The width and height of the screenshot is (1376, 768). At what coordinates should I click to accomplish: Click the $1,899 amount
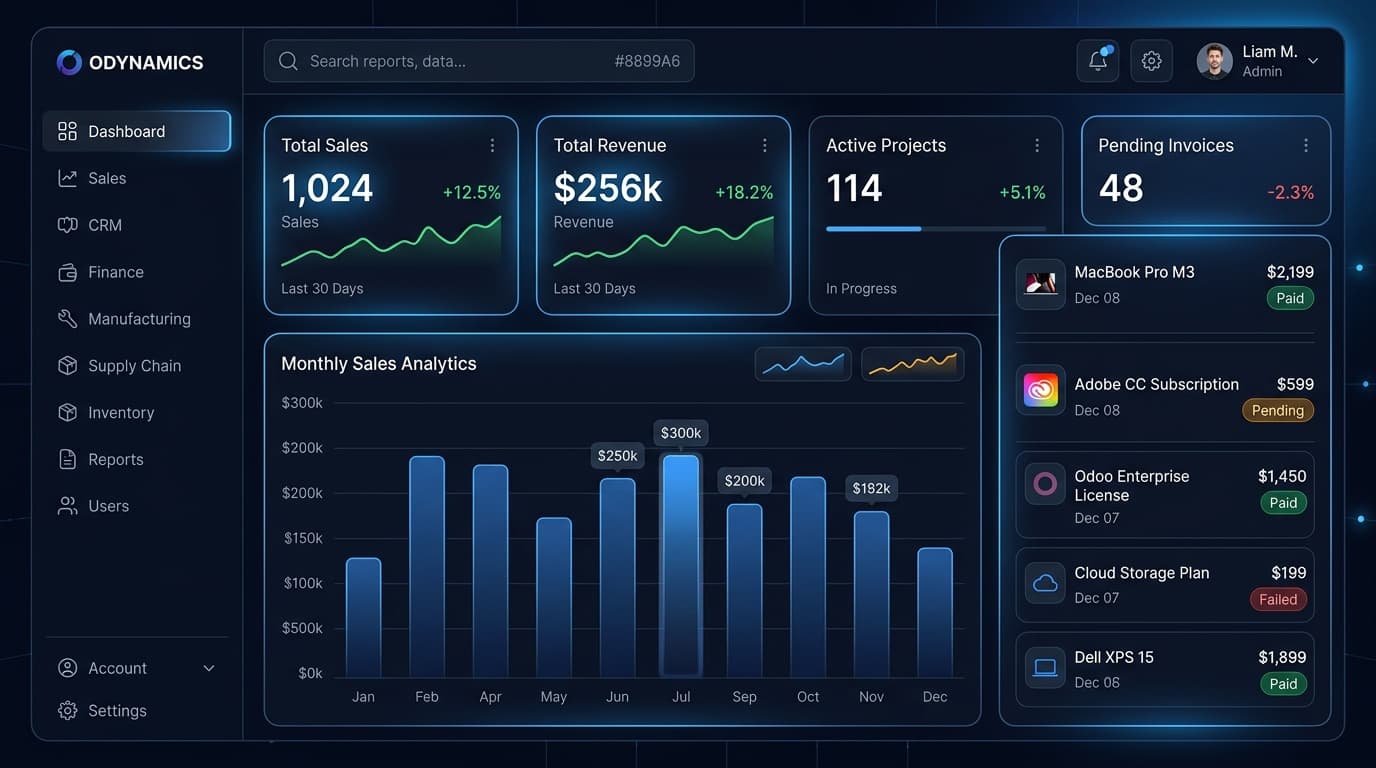click(1282, 657)
